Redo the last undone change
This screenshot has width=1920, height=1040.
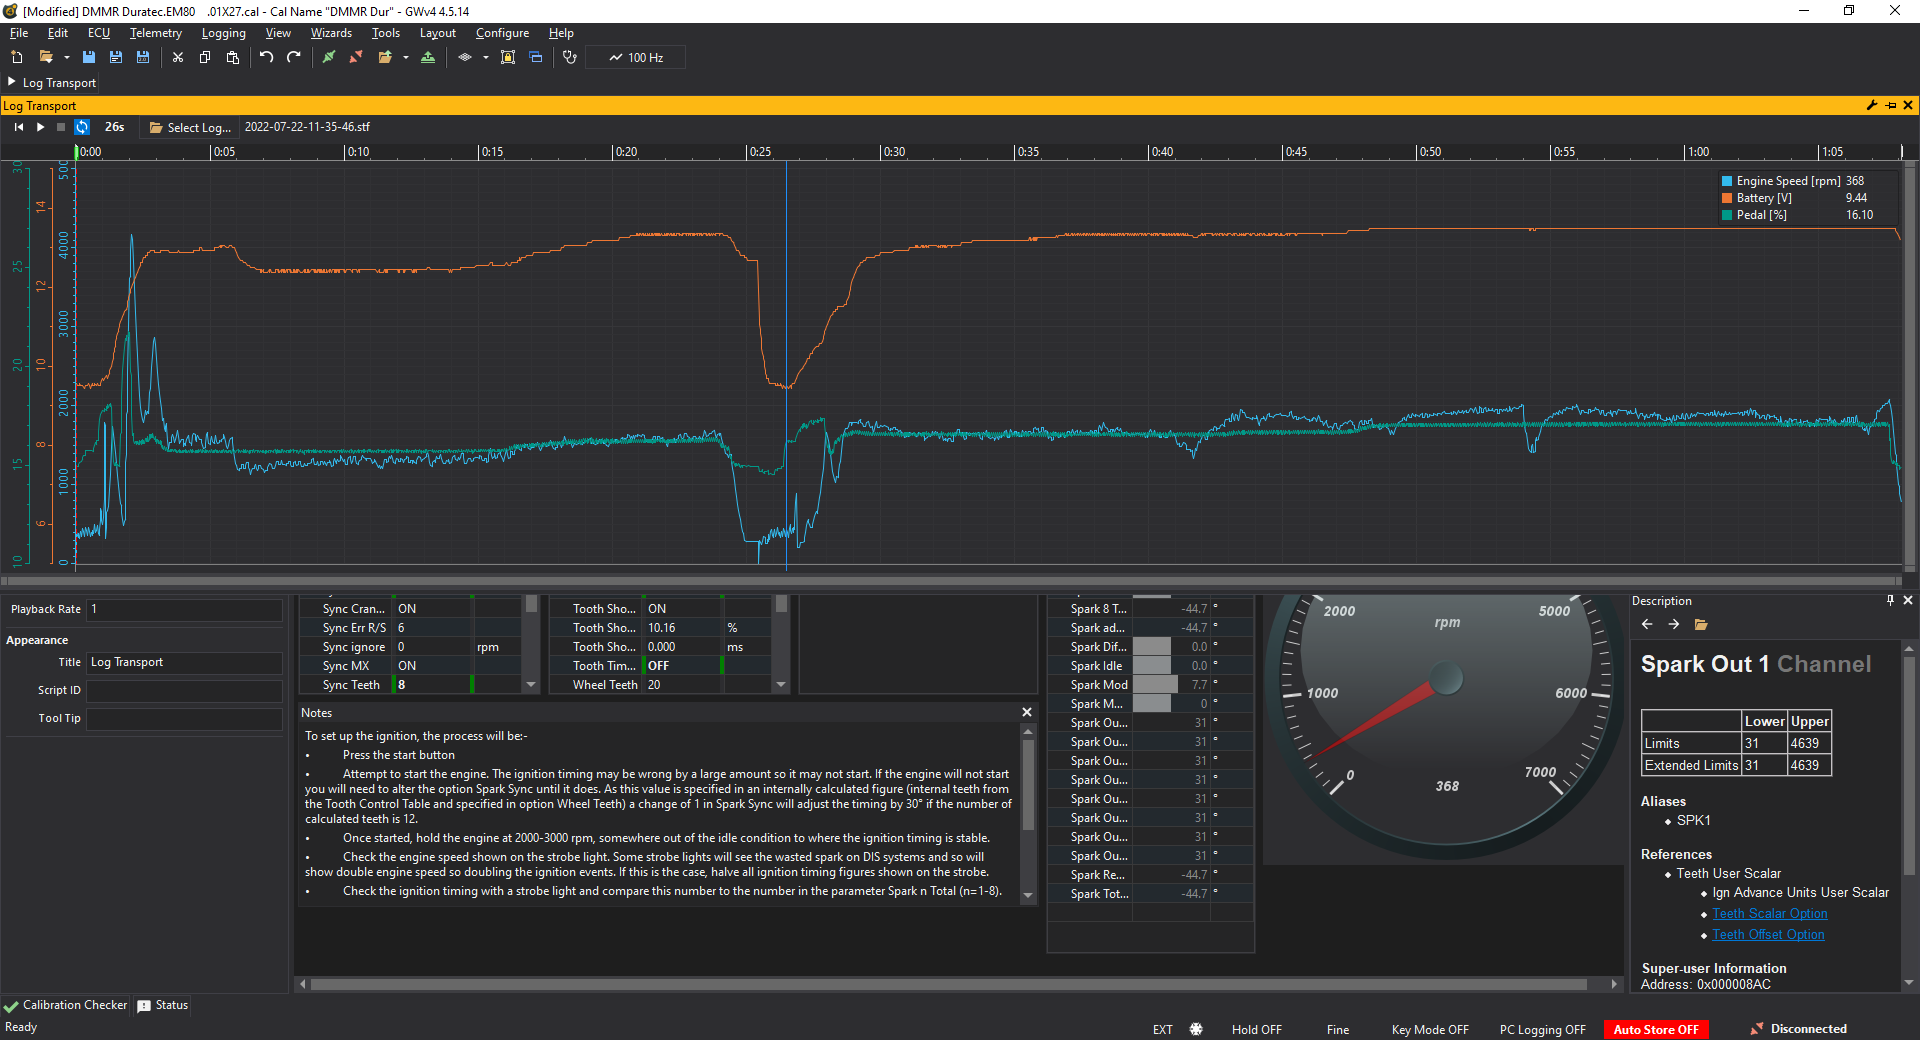[294, 57]
